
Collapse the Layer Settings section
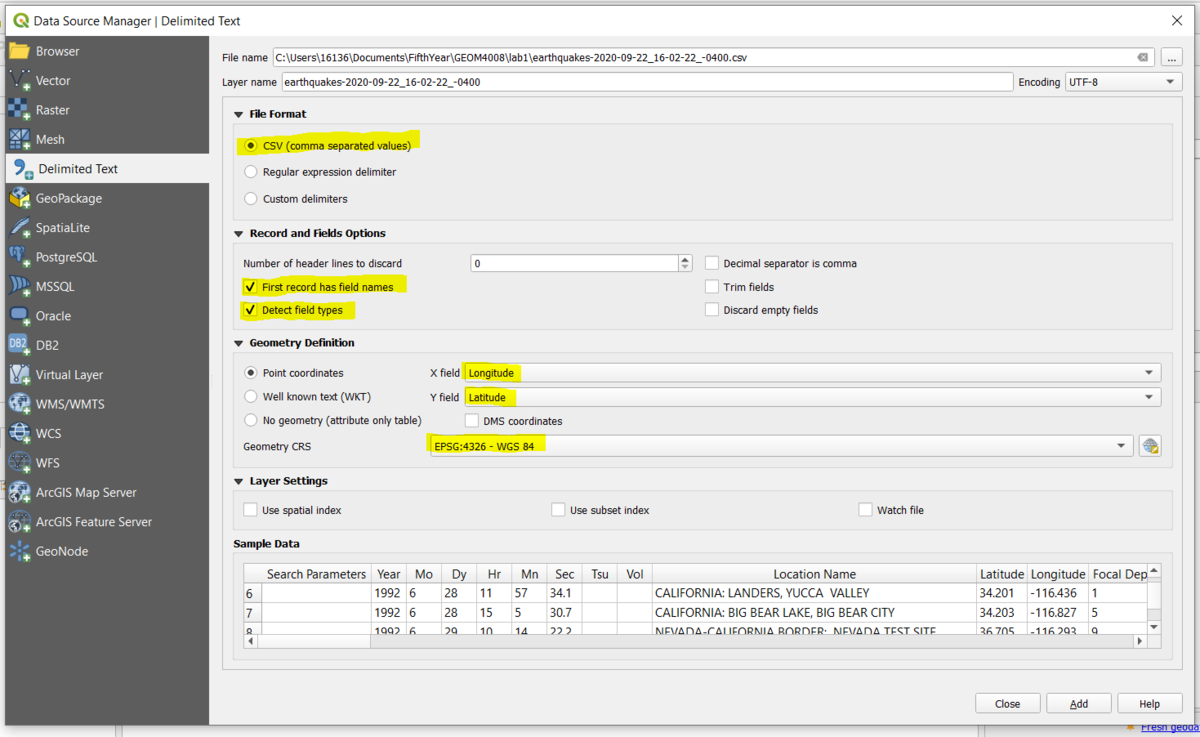click(x=239, y=481)
